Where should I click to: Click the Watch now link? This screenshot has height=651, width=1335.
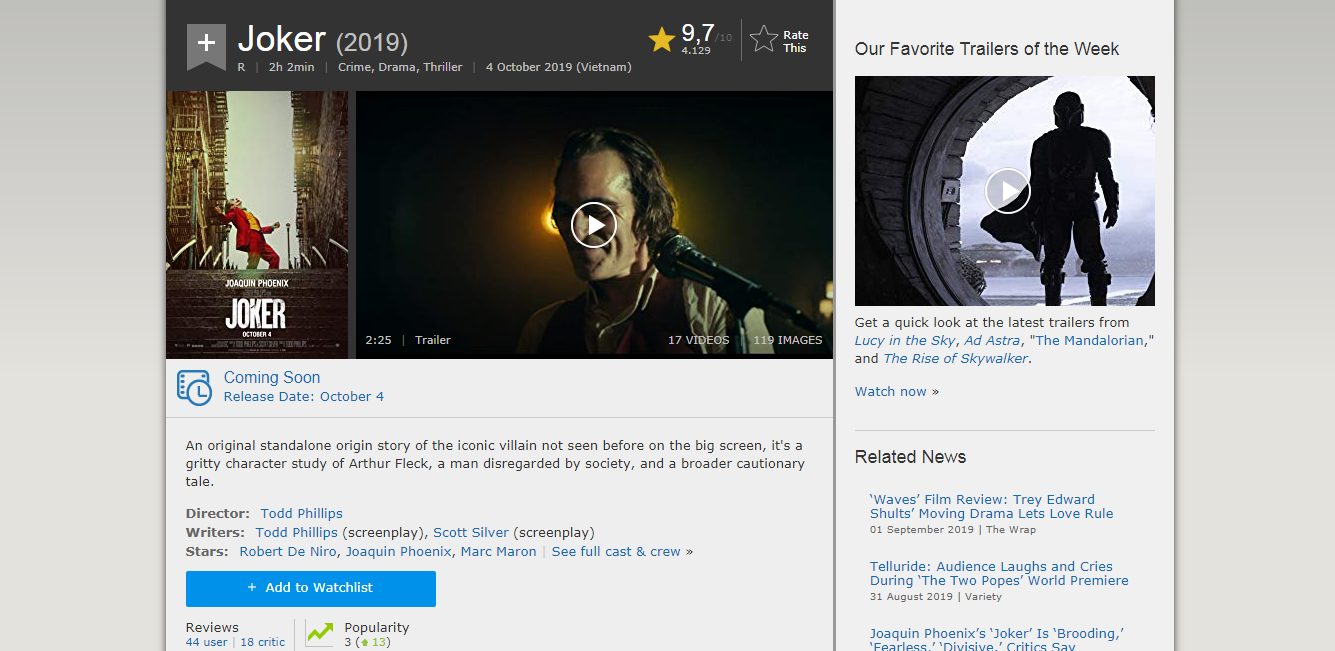890,391
